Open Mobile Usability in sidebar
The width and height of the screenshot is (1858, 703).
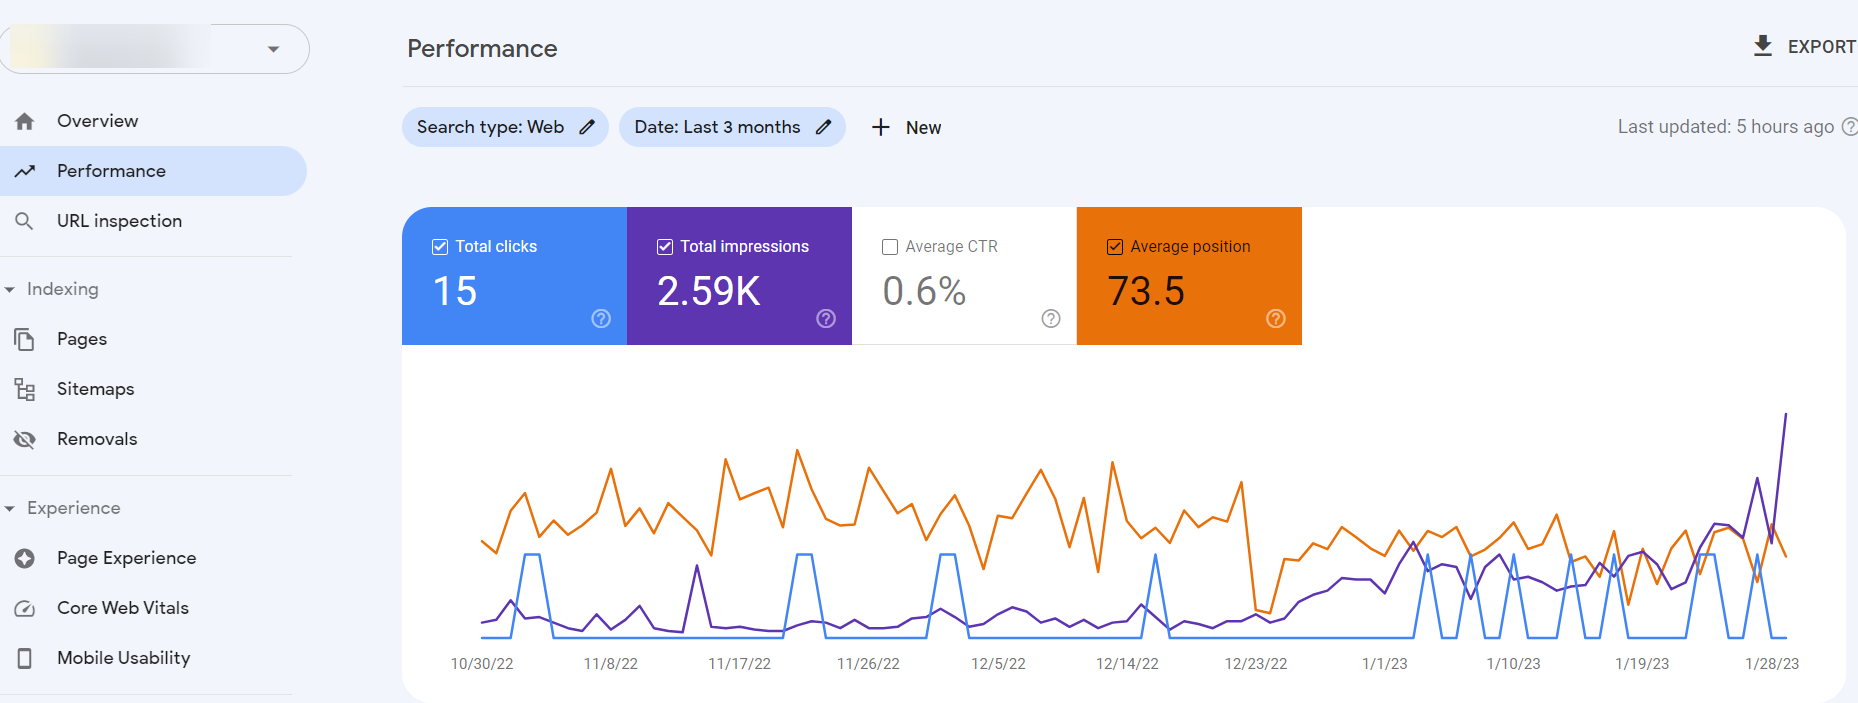(x=123, y=658)
